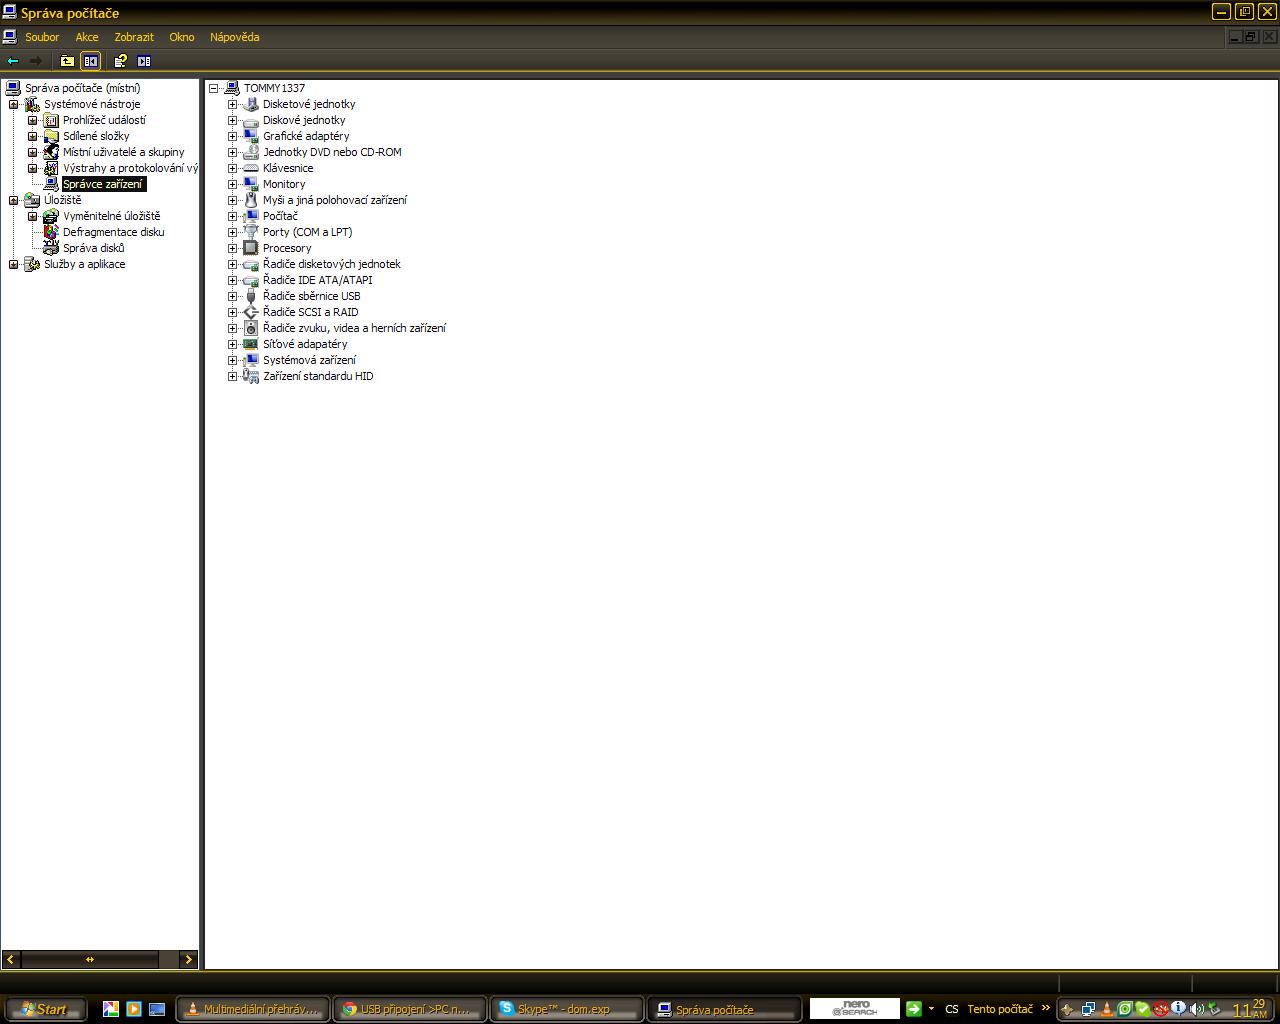Select Defragmentace disku in the tree

pos(114,232)
